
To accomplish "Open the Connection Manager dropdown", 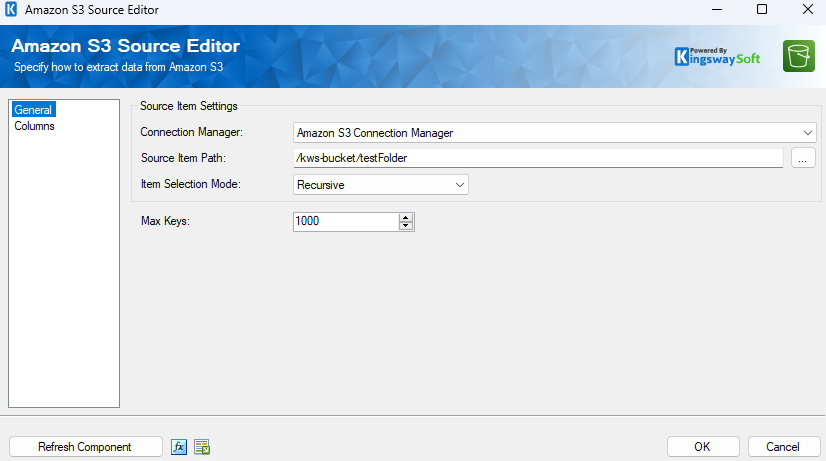I will pyautogui.click(x=554, y=133).
